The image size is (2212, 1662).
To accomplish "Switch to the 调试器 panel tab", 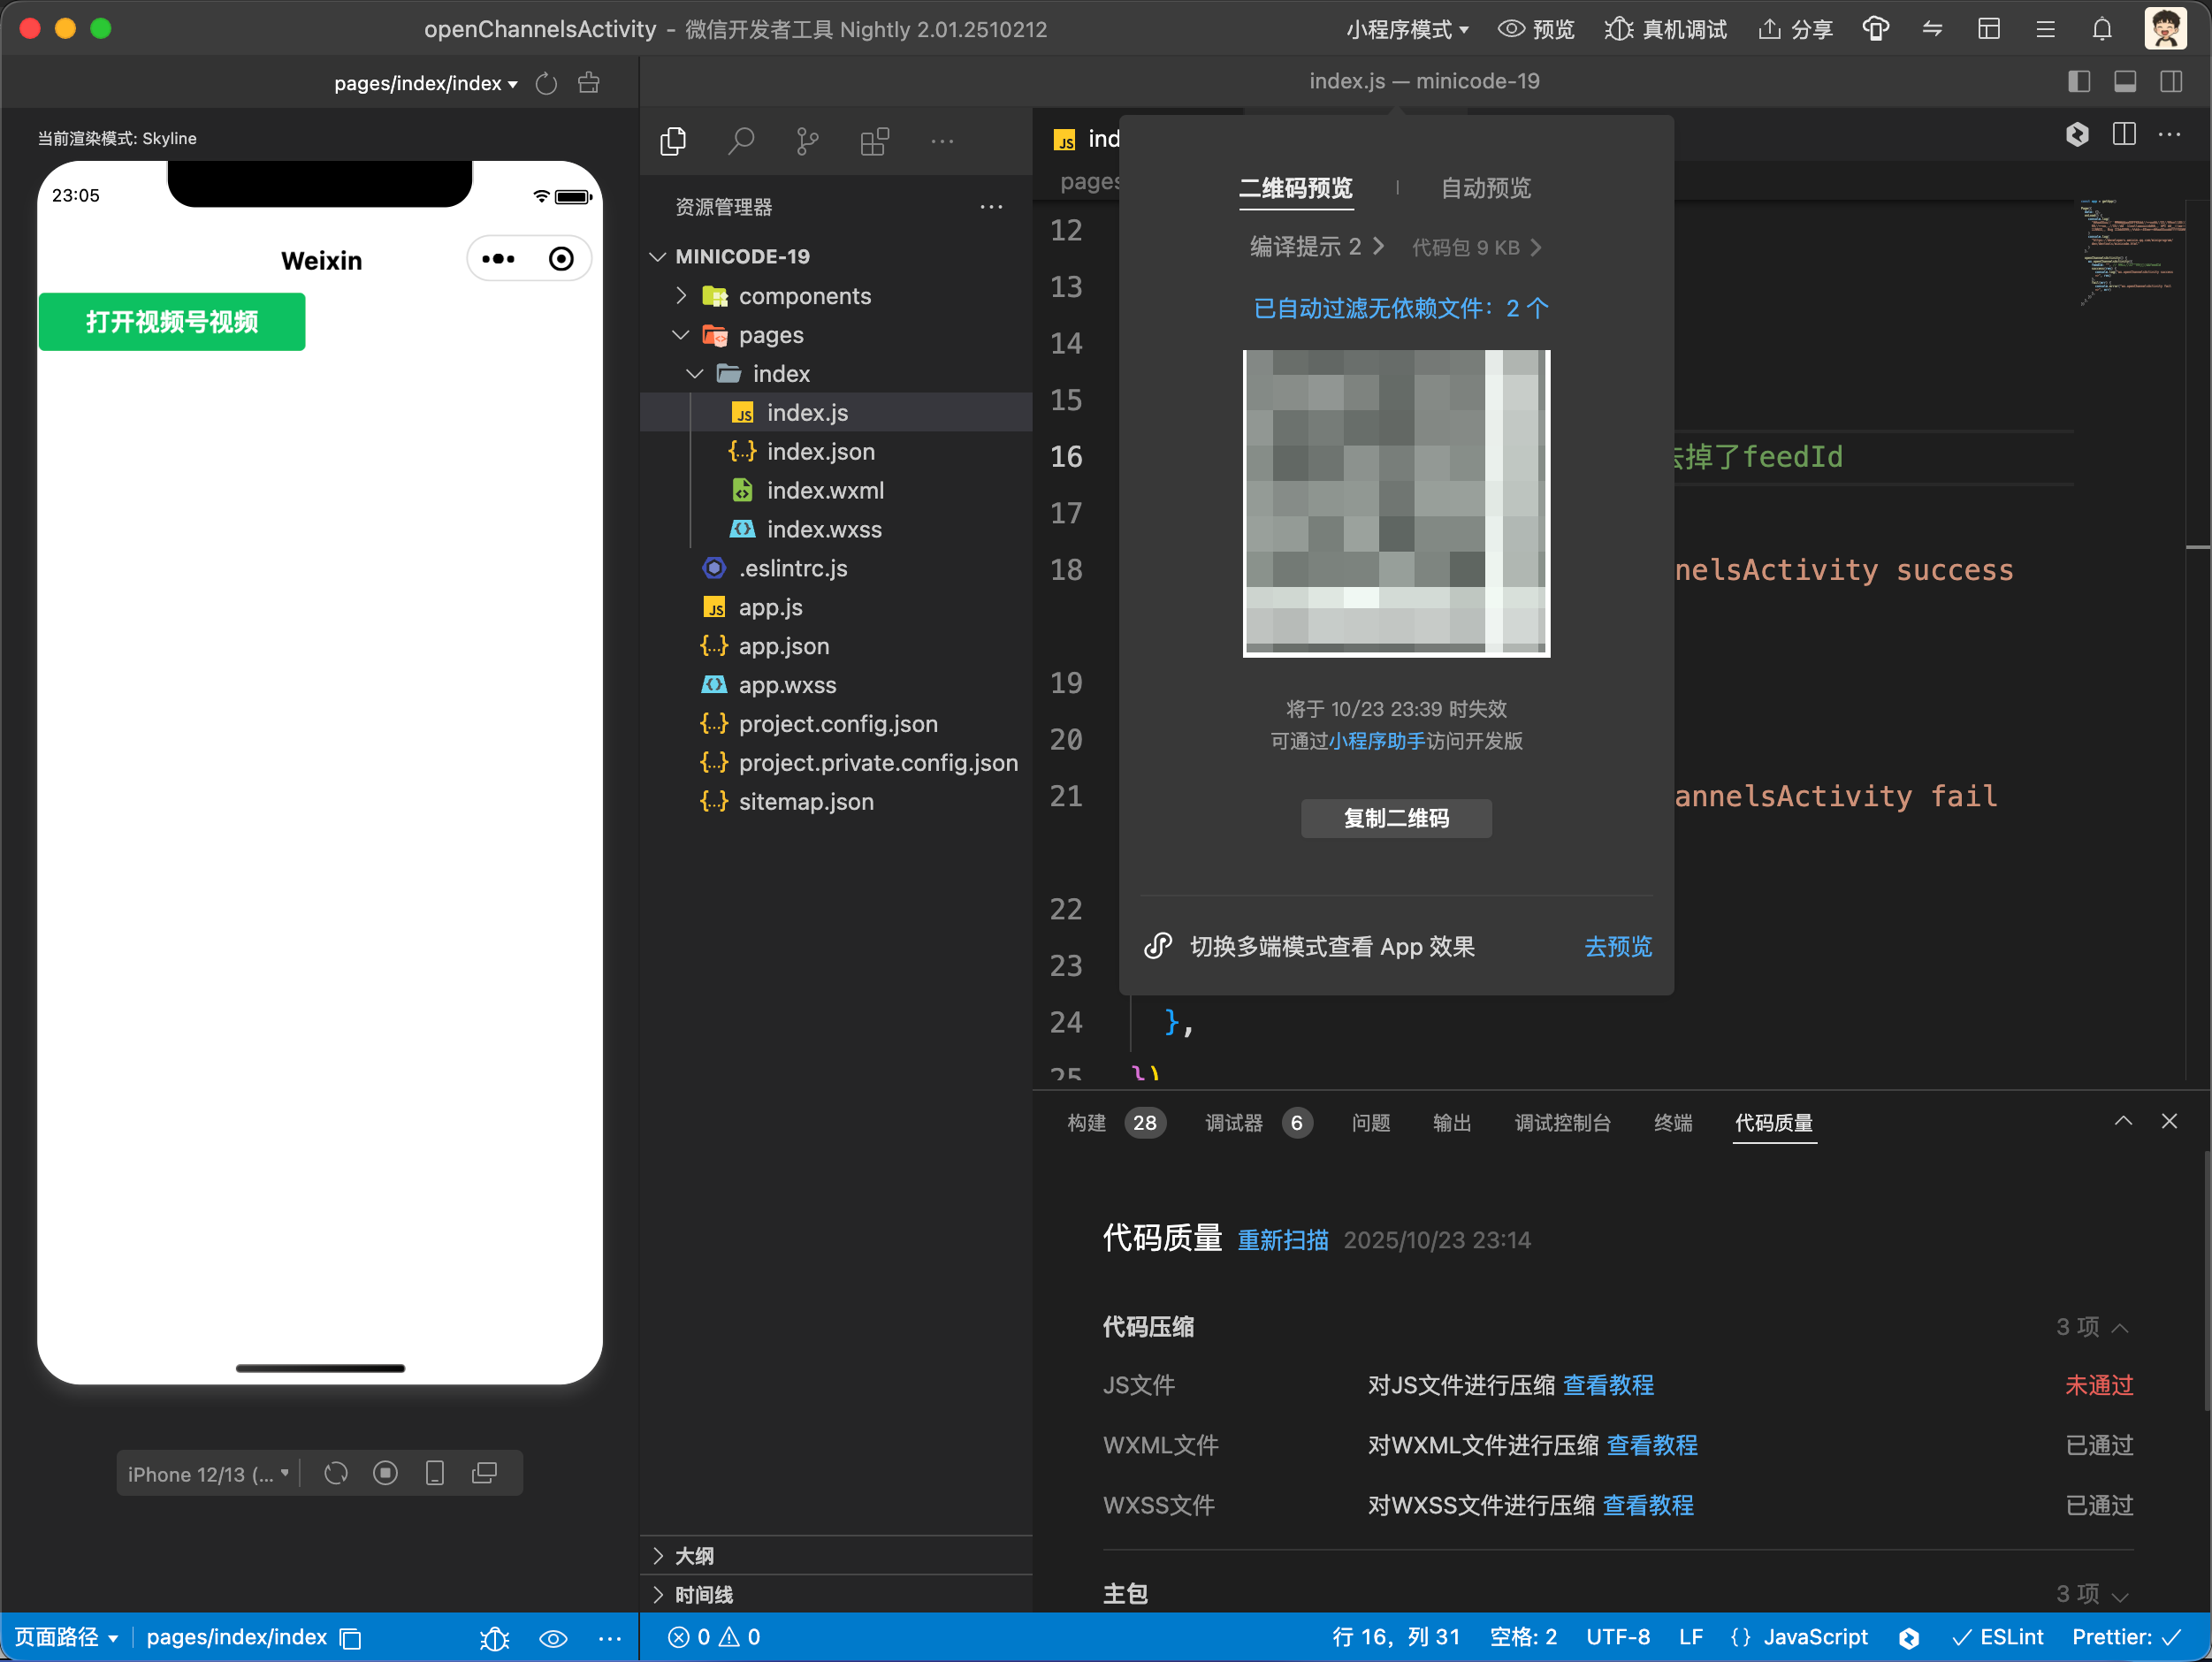I will pyautogui.click(x=1234, y=1123).
